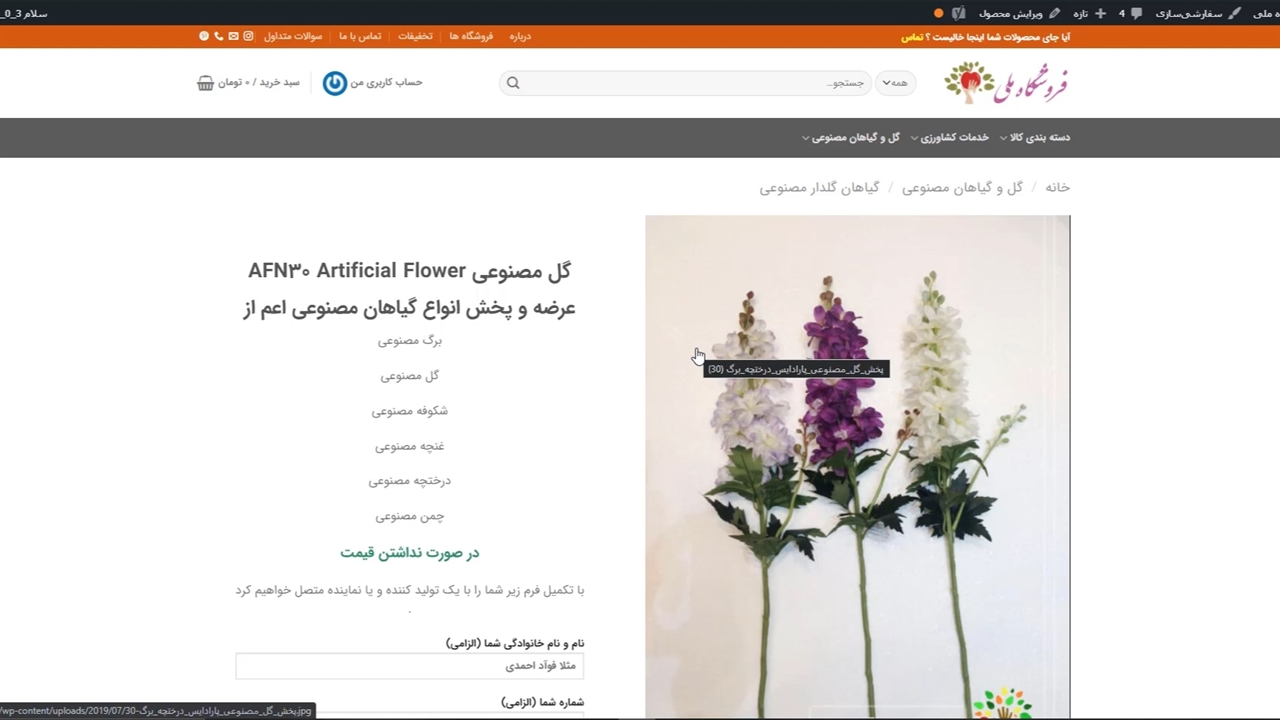This screenshot has height=720, width=1280.
Task: Expand the 'همه' search category dropdown
Action: click(894, 83)
